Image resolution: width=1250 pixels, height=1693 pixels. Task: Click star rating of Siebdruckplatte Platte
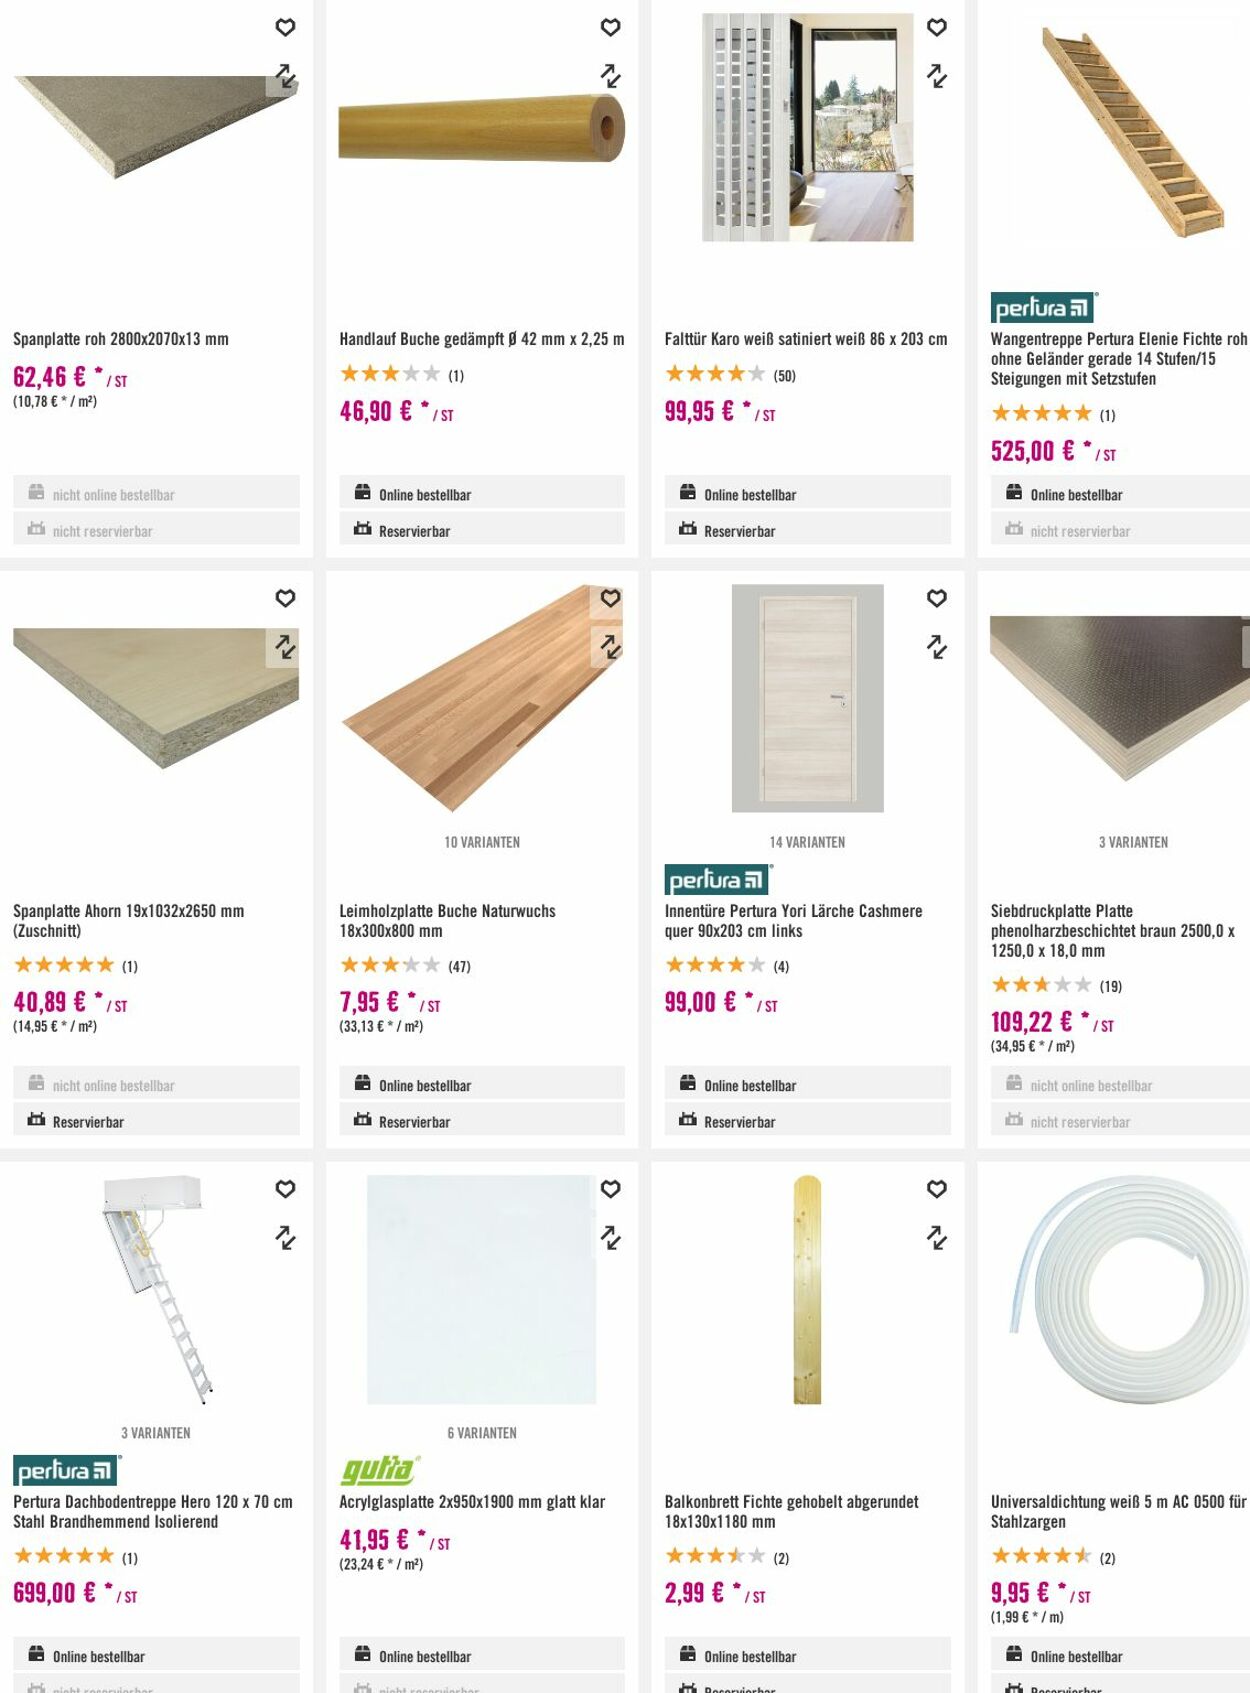(1040, 985)
